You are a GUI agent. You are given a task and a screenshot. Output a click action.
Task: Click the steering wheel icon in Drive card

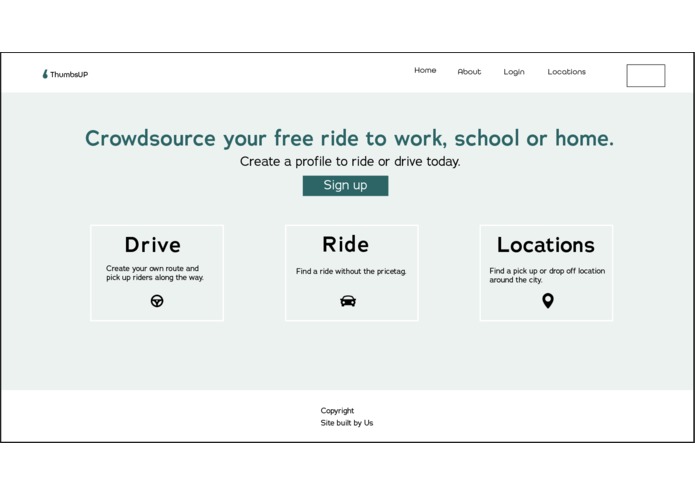[157, 301]
